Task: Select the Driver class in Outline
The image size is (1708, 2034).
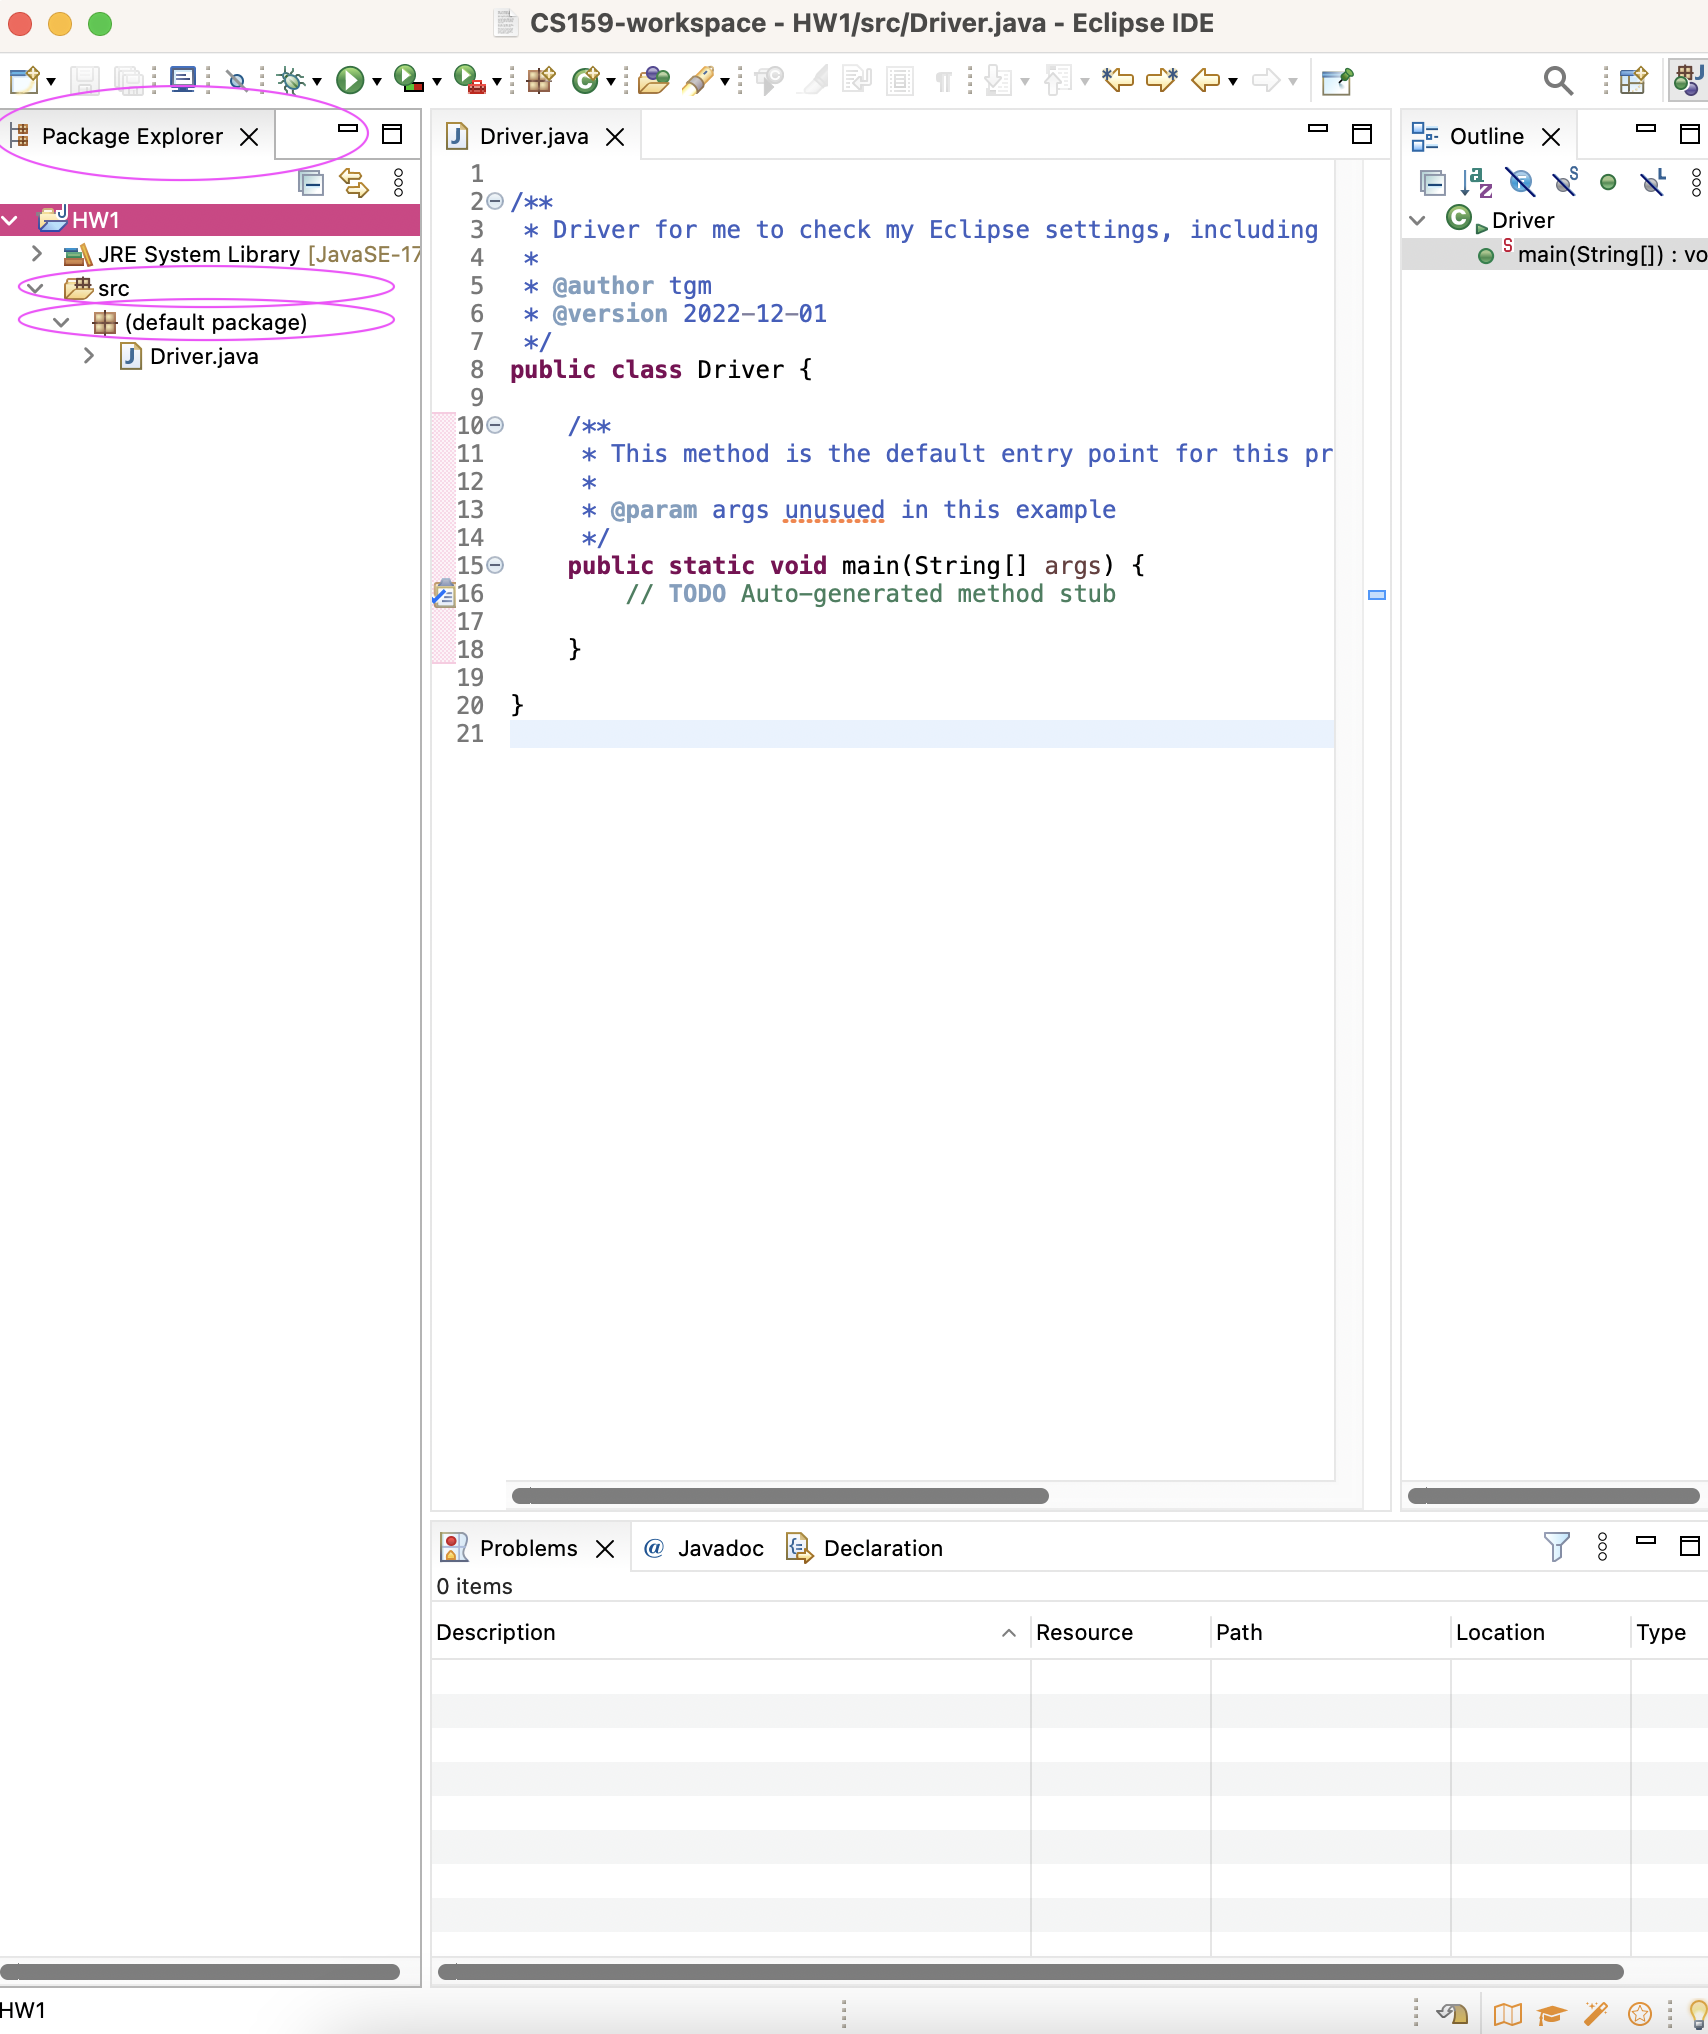Action: (1522, 220)
